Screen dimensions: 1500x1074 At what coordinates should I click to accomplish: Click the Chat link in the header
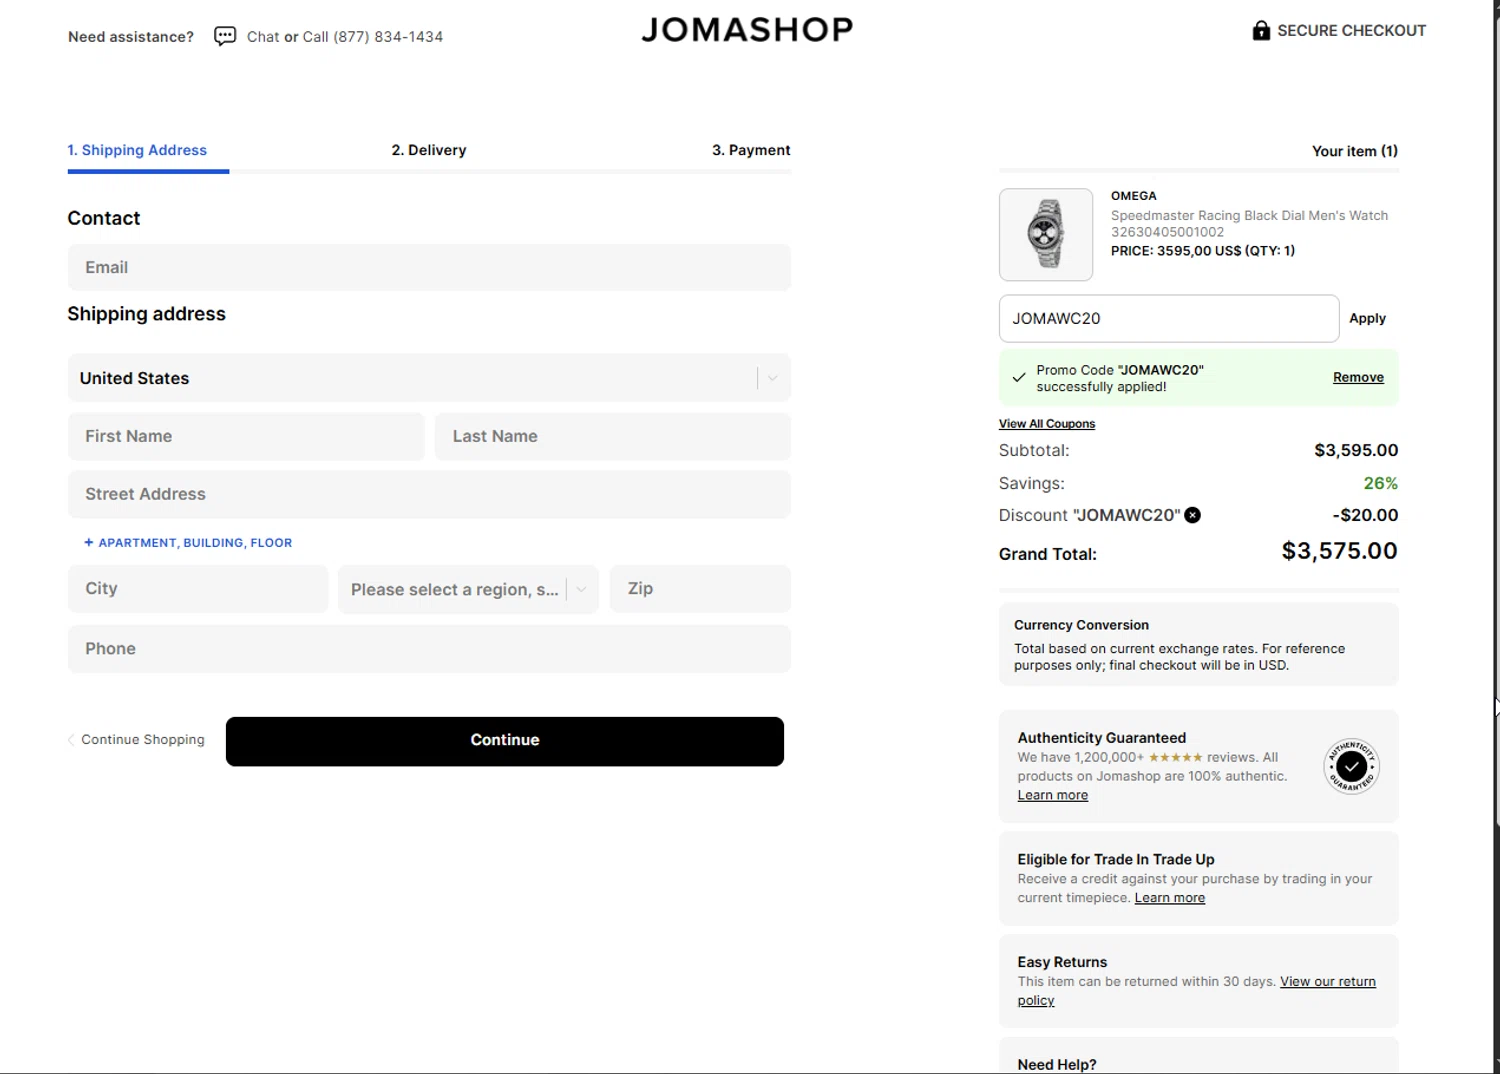point(263,36)
